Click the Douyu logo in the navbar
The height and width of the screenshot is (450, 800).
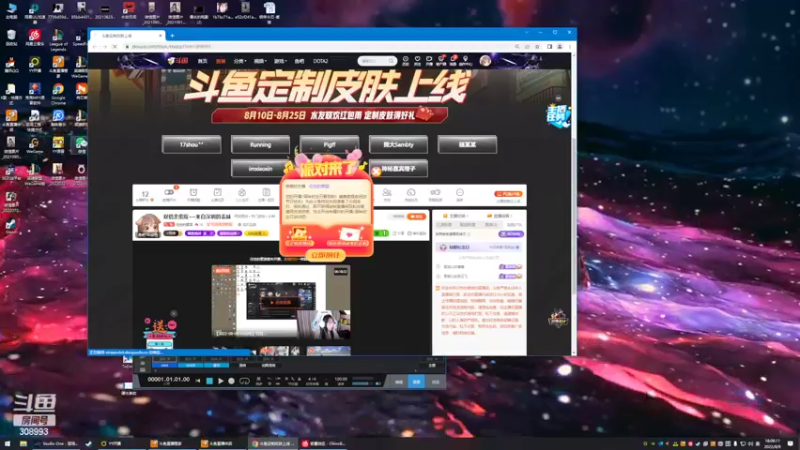pyautogui.click(x=178, y=61)
